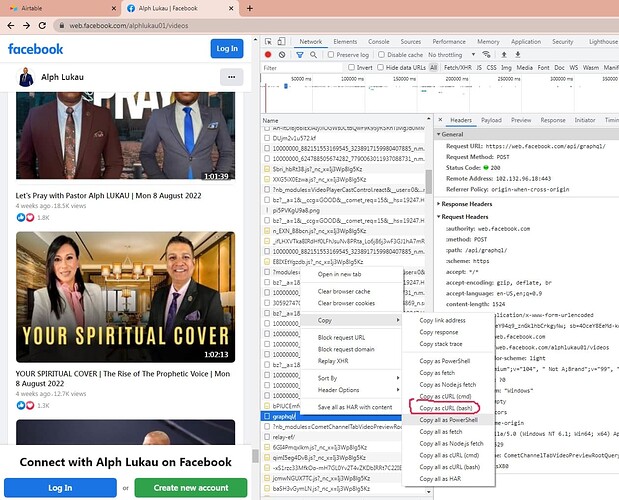This screenshot has height=500, width=619.
Task: Click the browser forward arrow
Action: pyautogui.click(x=26, y=26)
